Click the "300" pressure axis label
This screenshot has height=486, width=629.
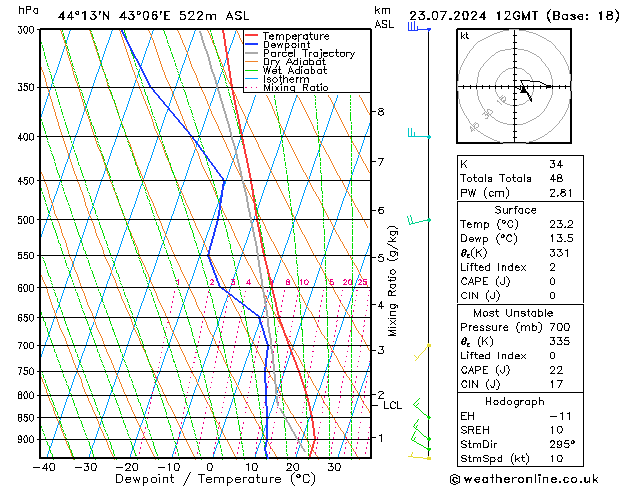[x=28, y=30]
